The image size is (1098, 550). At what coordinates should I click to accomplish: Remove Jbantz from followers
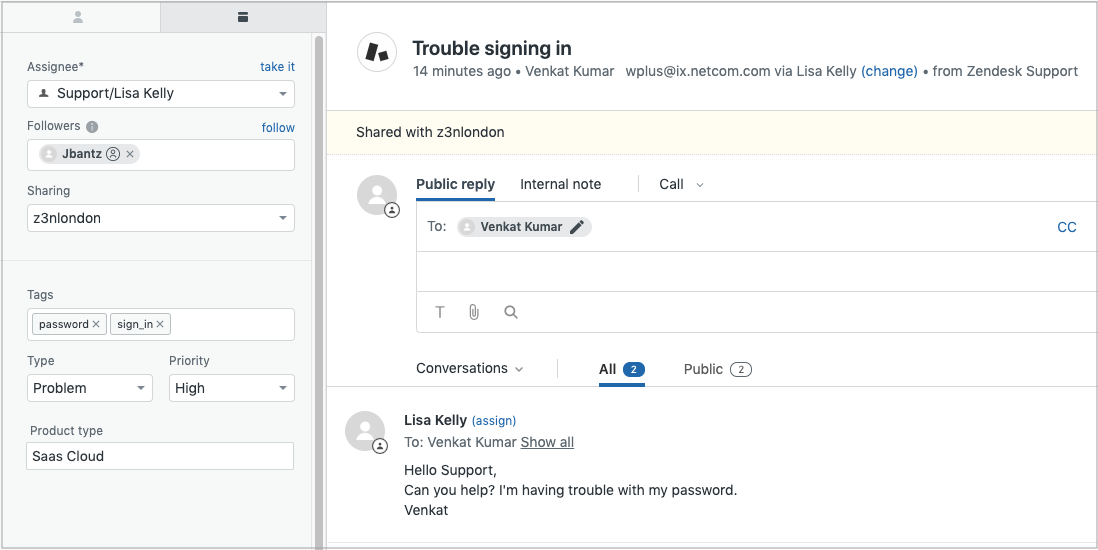(130, 154)
